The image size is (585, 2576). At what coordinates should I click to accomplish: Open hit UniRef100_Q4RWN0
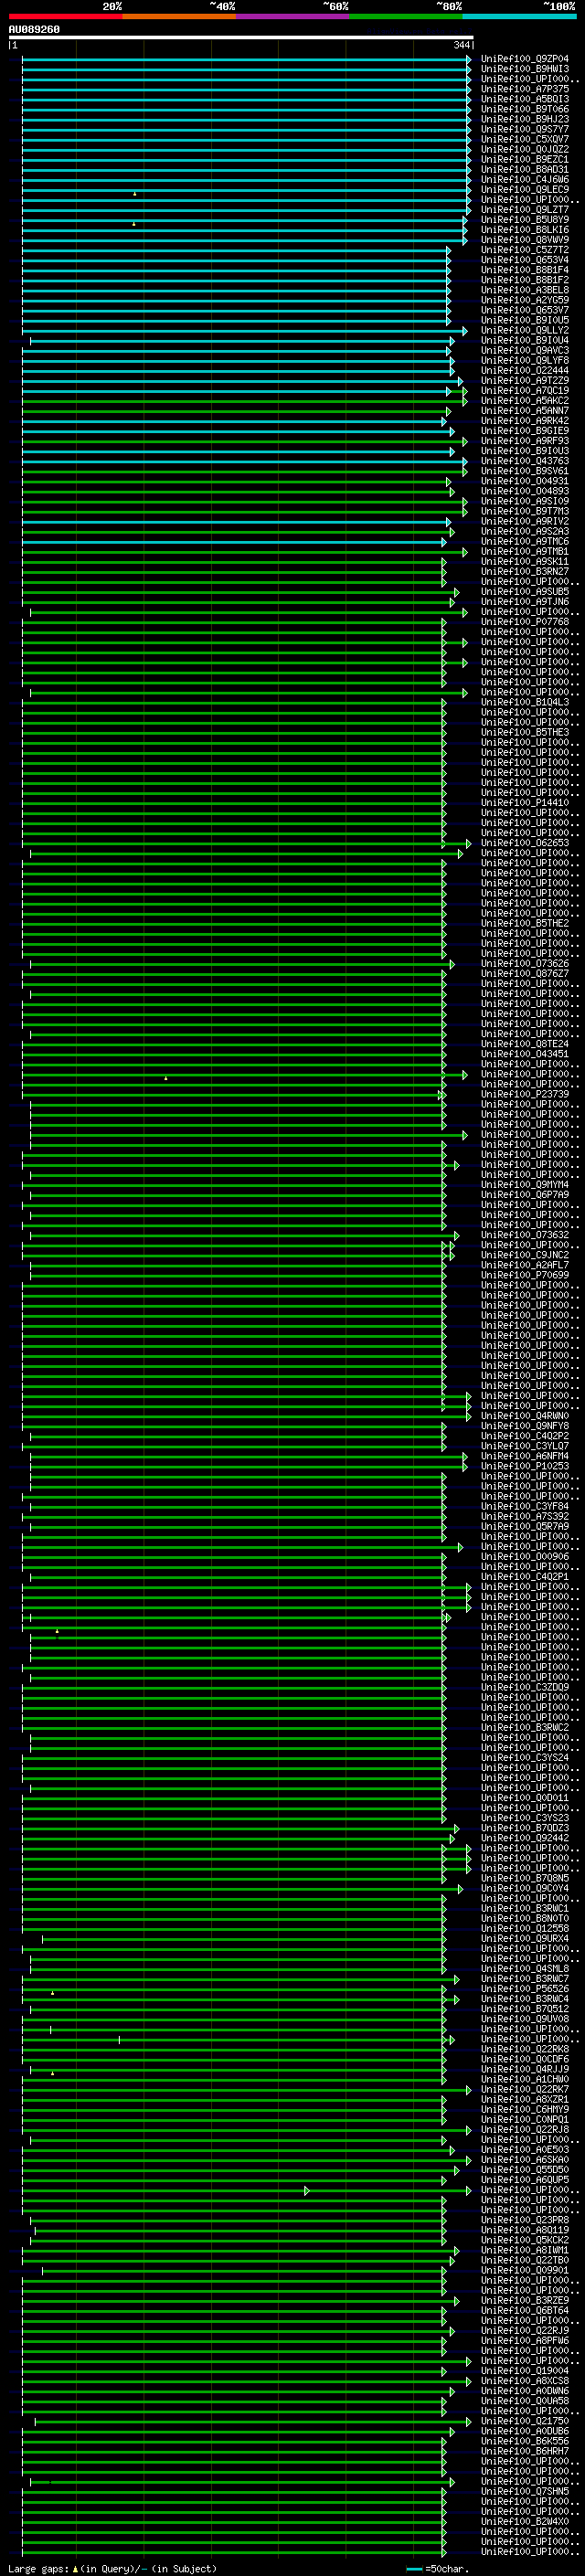click(525, 1415)
